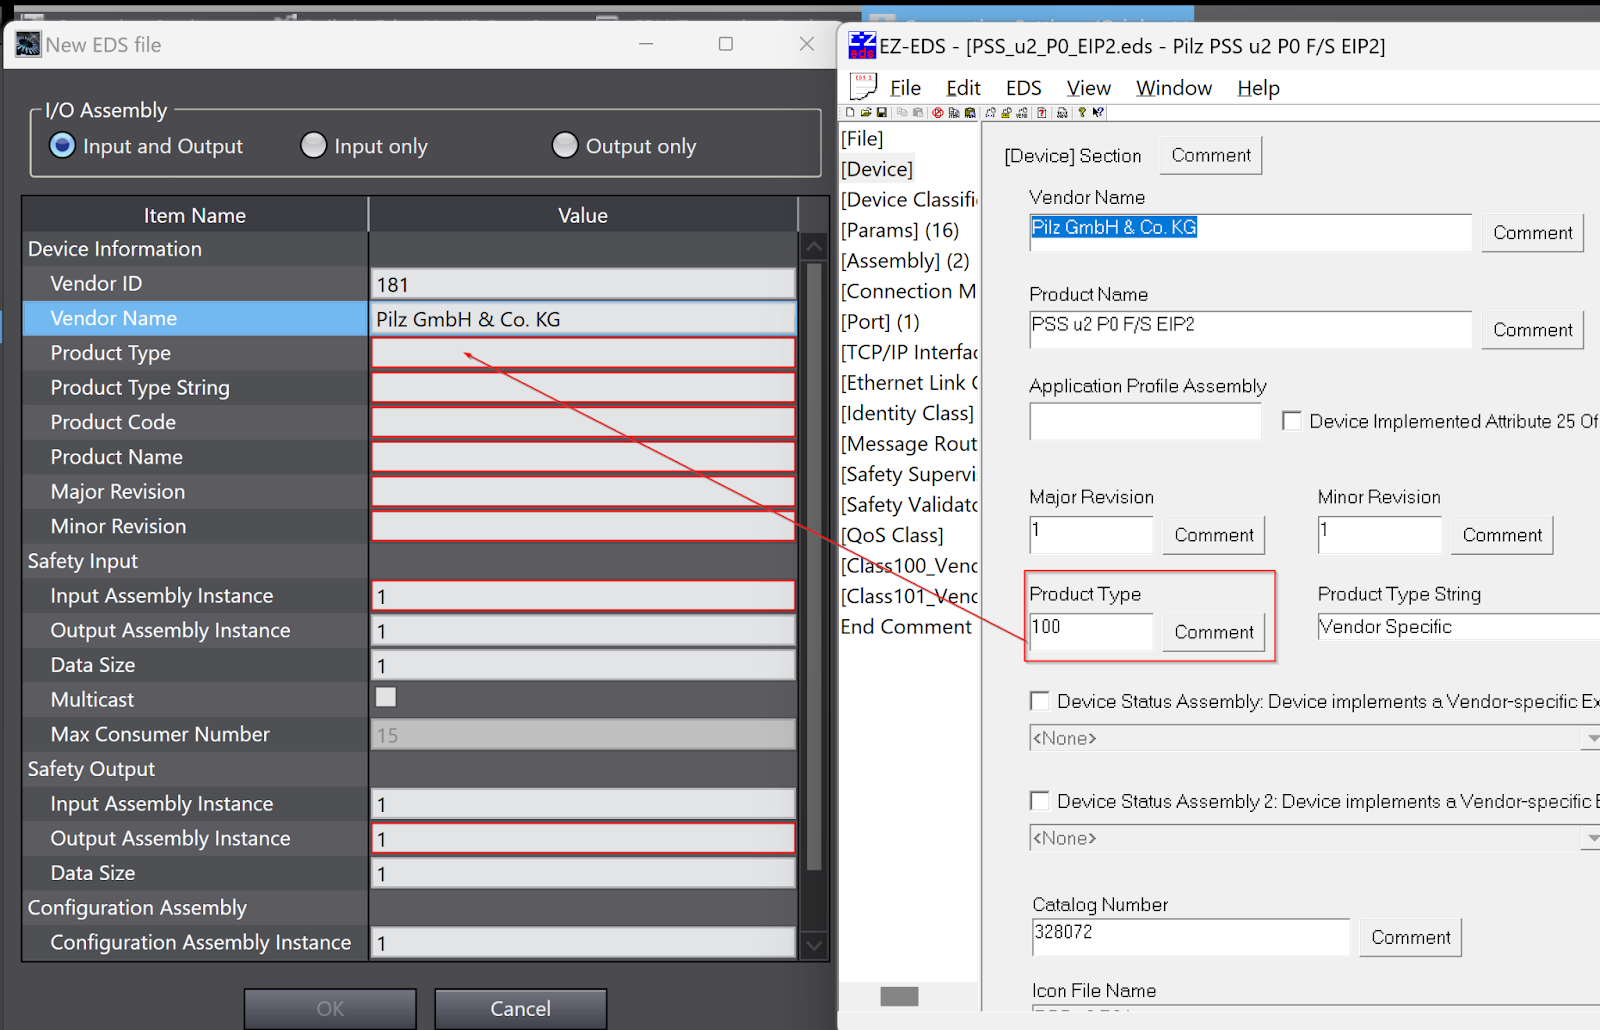The width and height of the screenshot is (1600, 1030).
Task: Click Cancel in New EDS file dialog
Action: click(520, 1008)
